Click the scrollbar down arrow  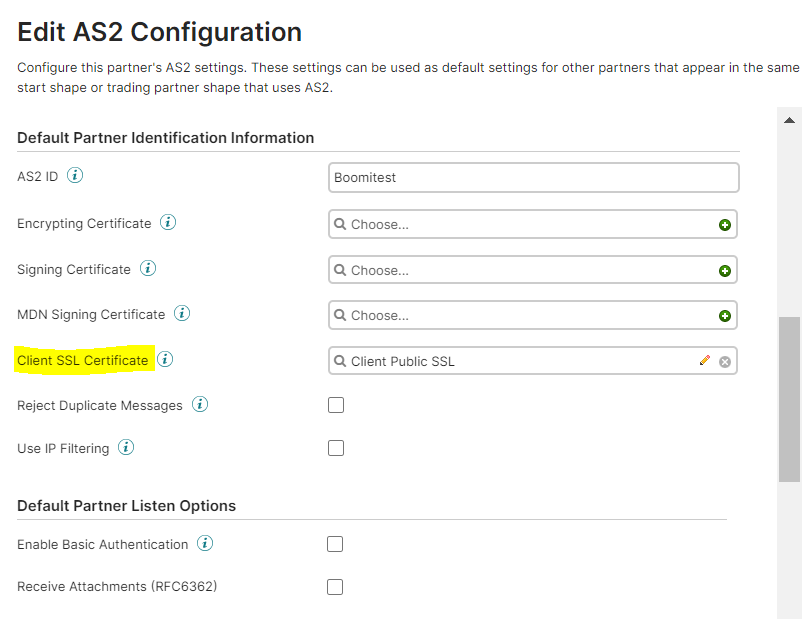click(x=790, y=611)
